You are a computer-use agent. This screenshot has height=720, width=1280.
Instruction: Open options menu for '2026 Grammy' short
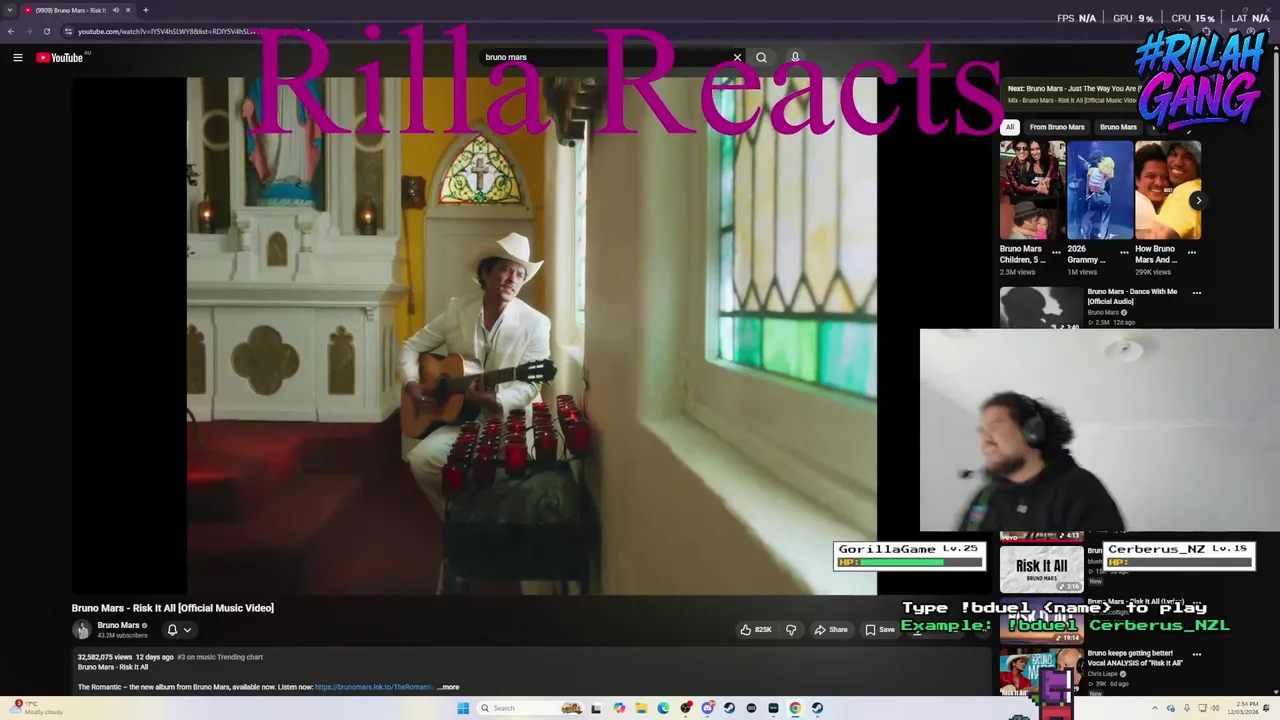click(x=1124, y=252)
